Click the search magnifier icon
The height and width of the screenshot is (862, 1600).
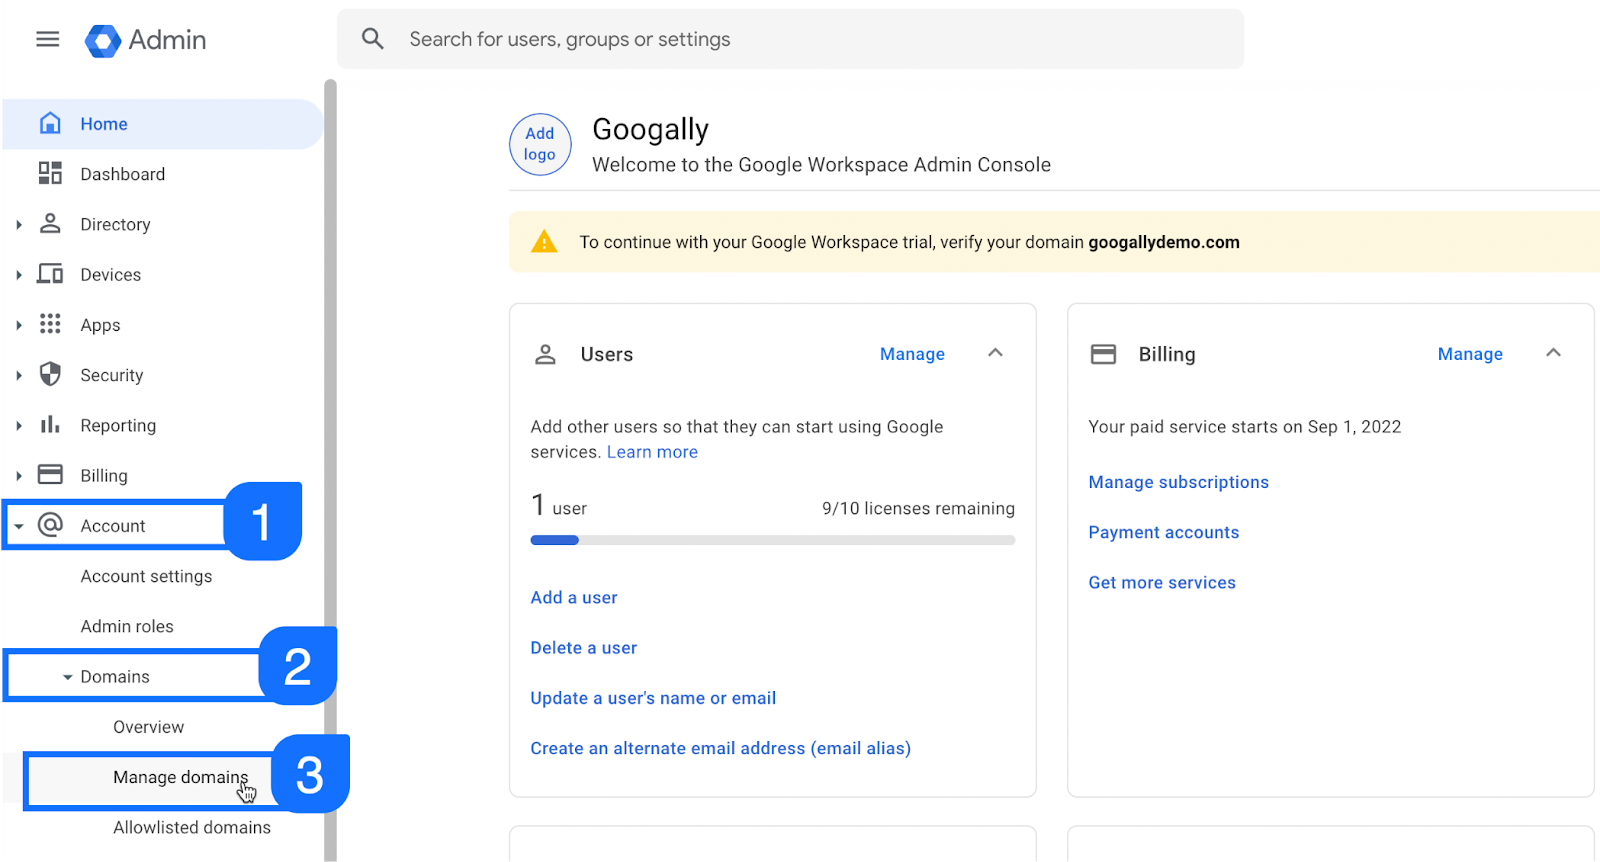[x=373, y=39]
